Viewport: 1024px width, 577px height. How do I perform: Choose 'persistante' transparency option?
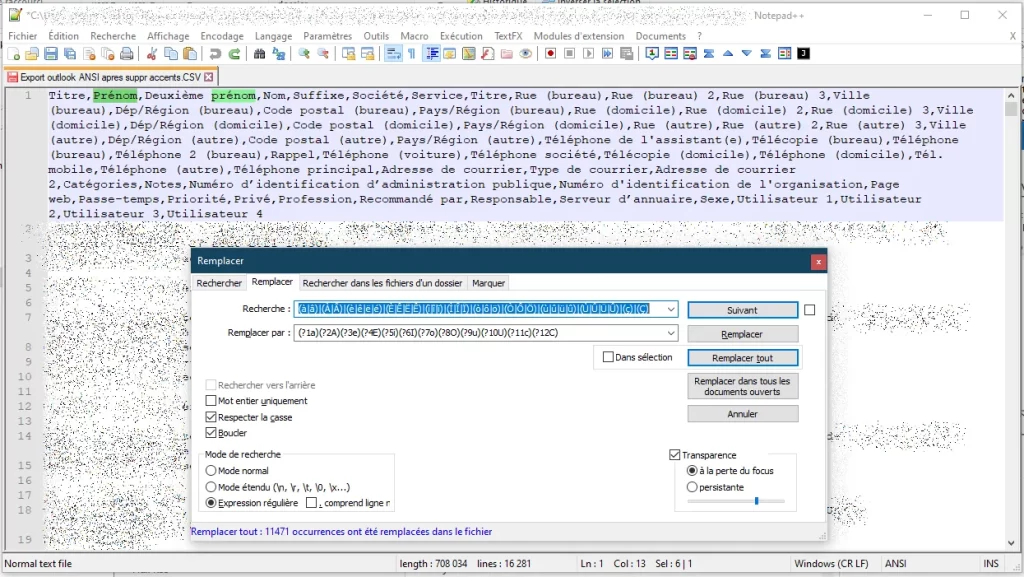(x=692, y=487)
